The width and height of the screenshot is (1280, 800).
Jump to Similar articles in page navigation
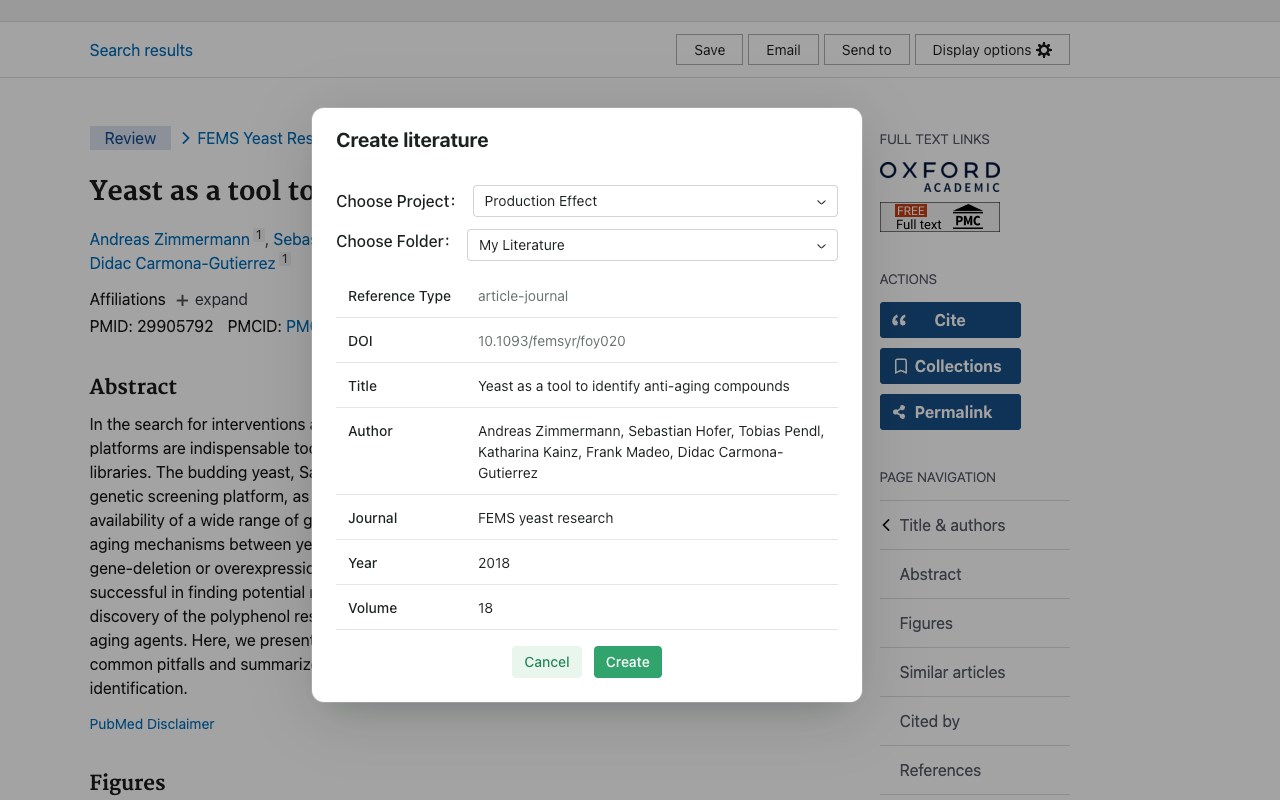click(952, 672)
